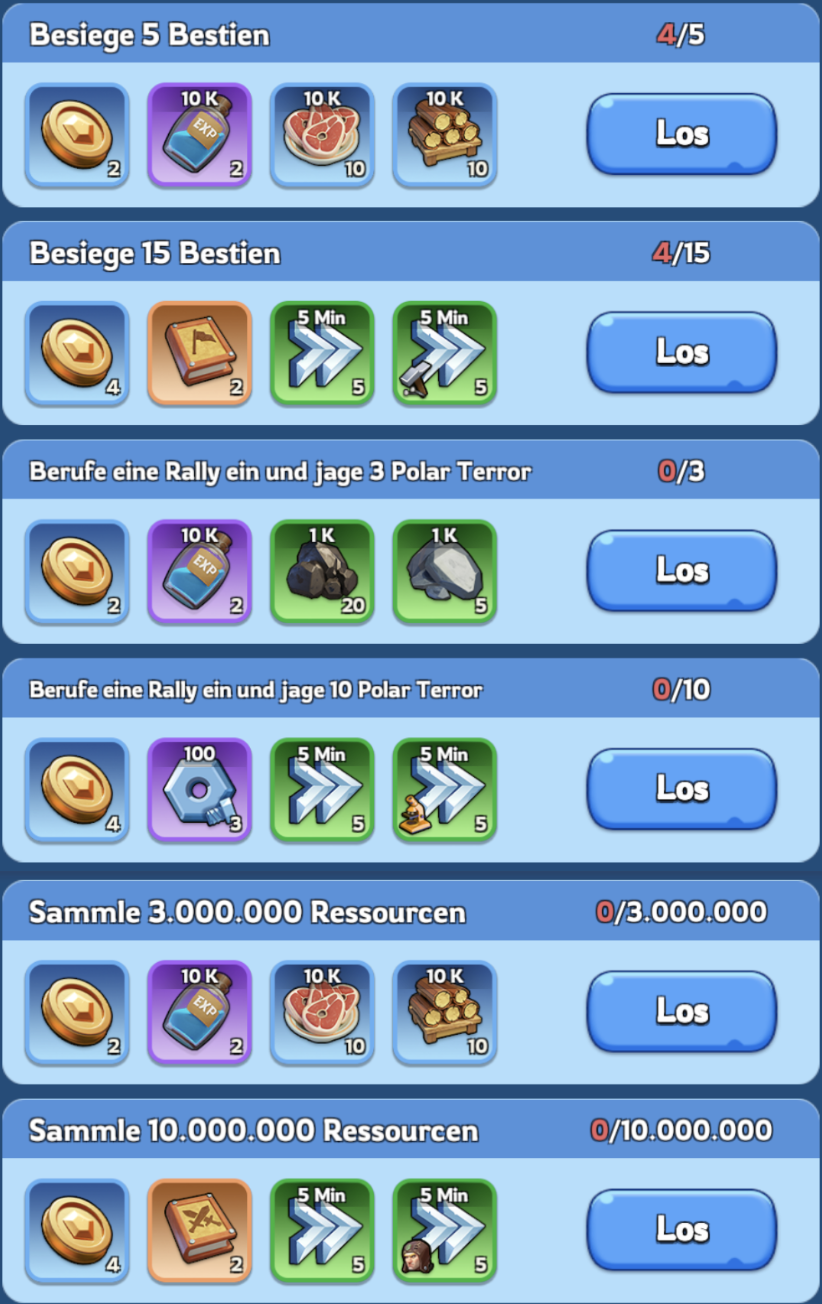This screenshot has height=1304, width=822.
Task: Tap gold coin reward in Besiege 15 Bestien
Action: [77, 353]
